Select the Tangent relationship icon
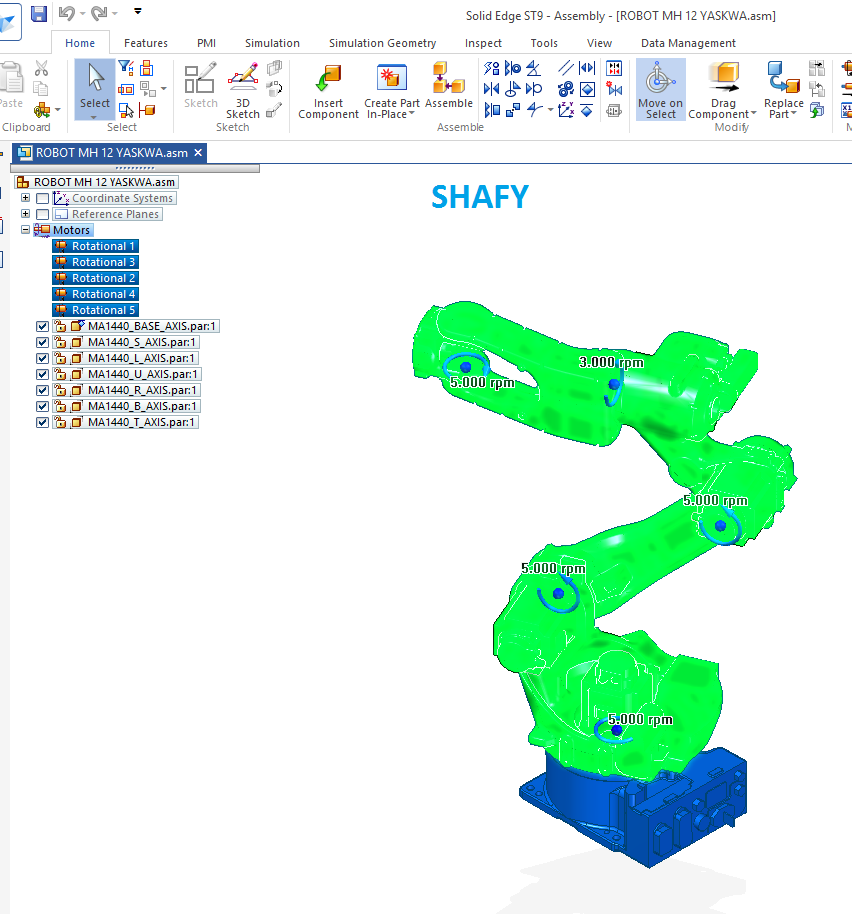Screen dimensions: 852x914 tap(533, 89)
